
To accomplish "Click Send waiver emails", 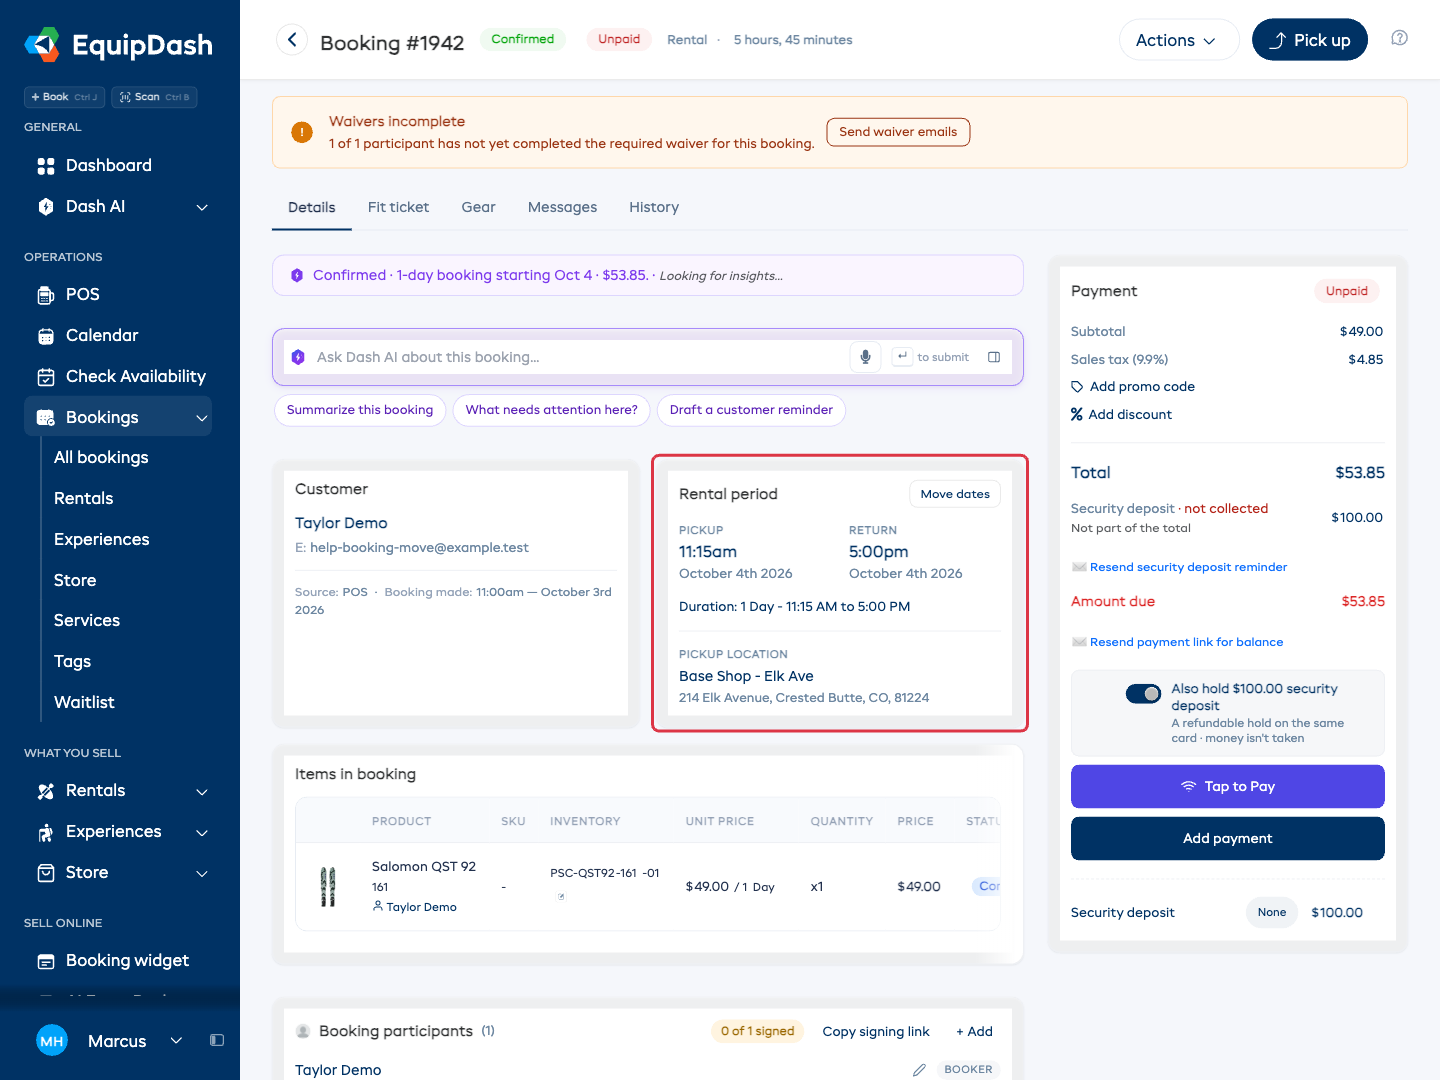I will point(898,132).
